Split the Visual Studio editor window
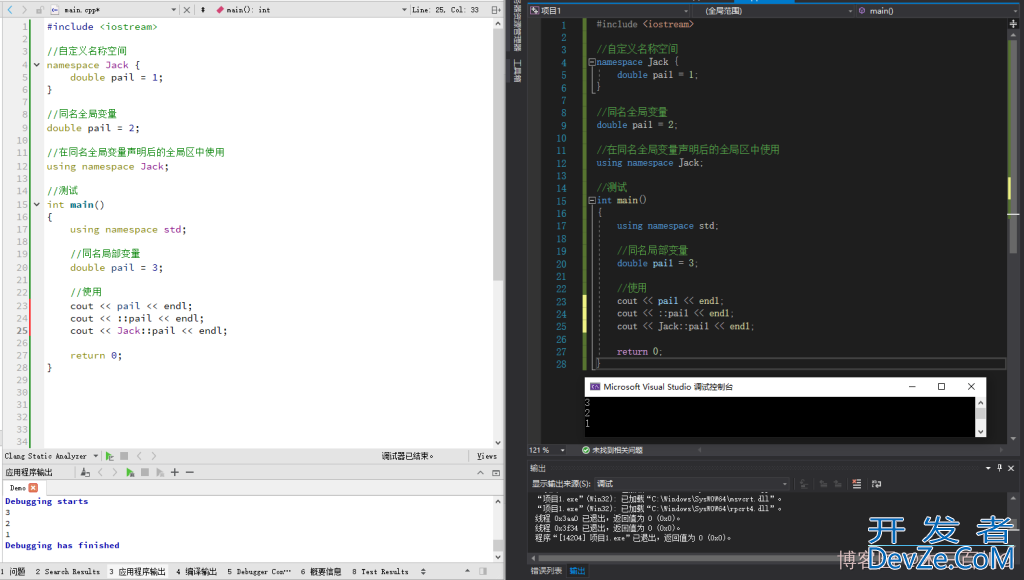Image resolution: width=1024 pixels, height=580 pixels. 1013,24
